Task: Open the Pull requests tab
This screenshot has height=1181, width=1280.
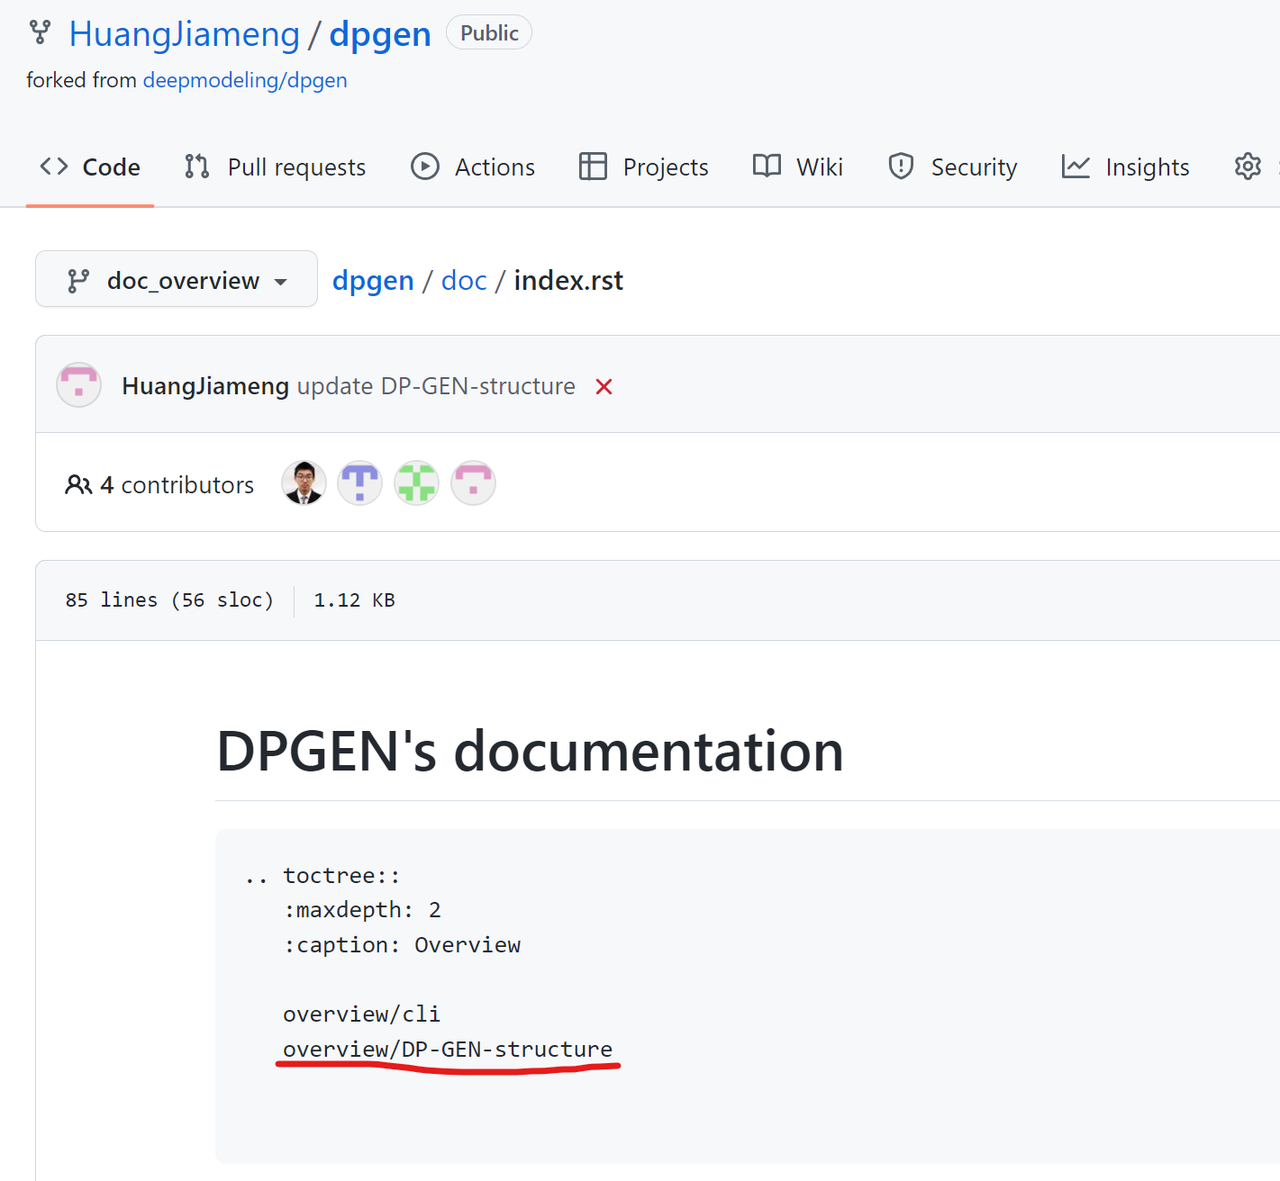Action: click(275, 167)
